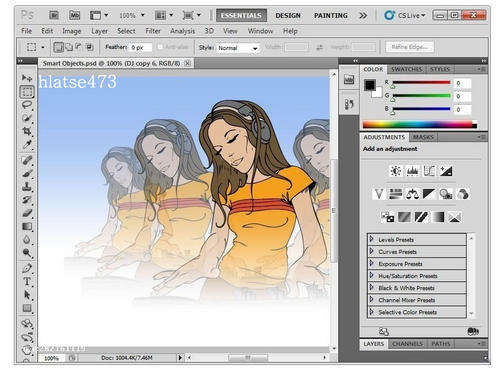Screen dimensions: 500x373
Task: Open the Screen Mode dropdown
Action: 192,15
